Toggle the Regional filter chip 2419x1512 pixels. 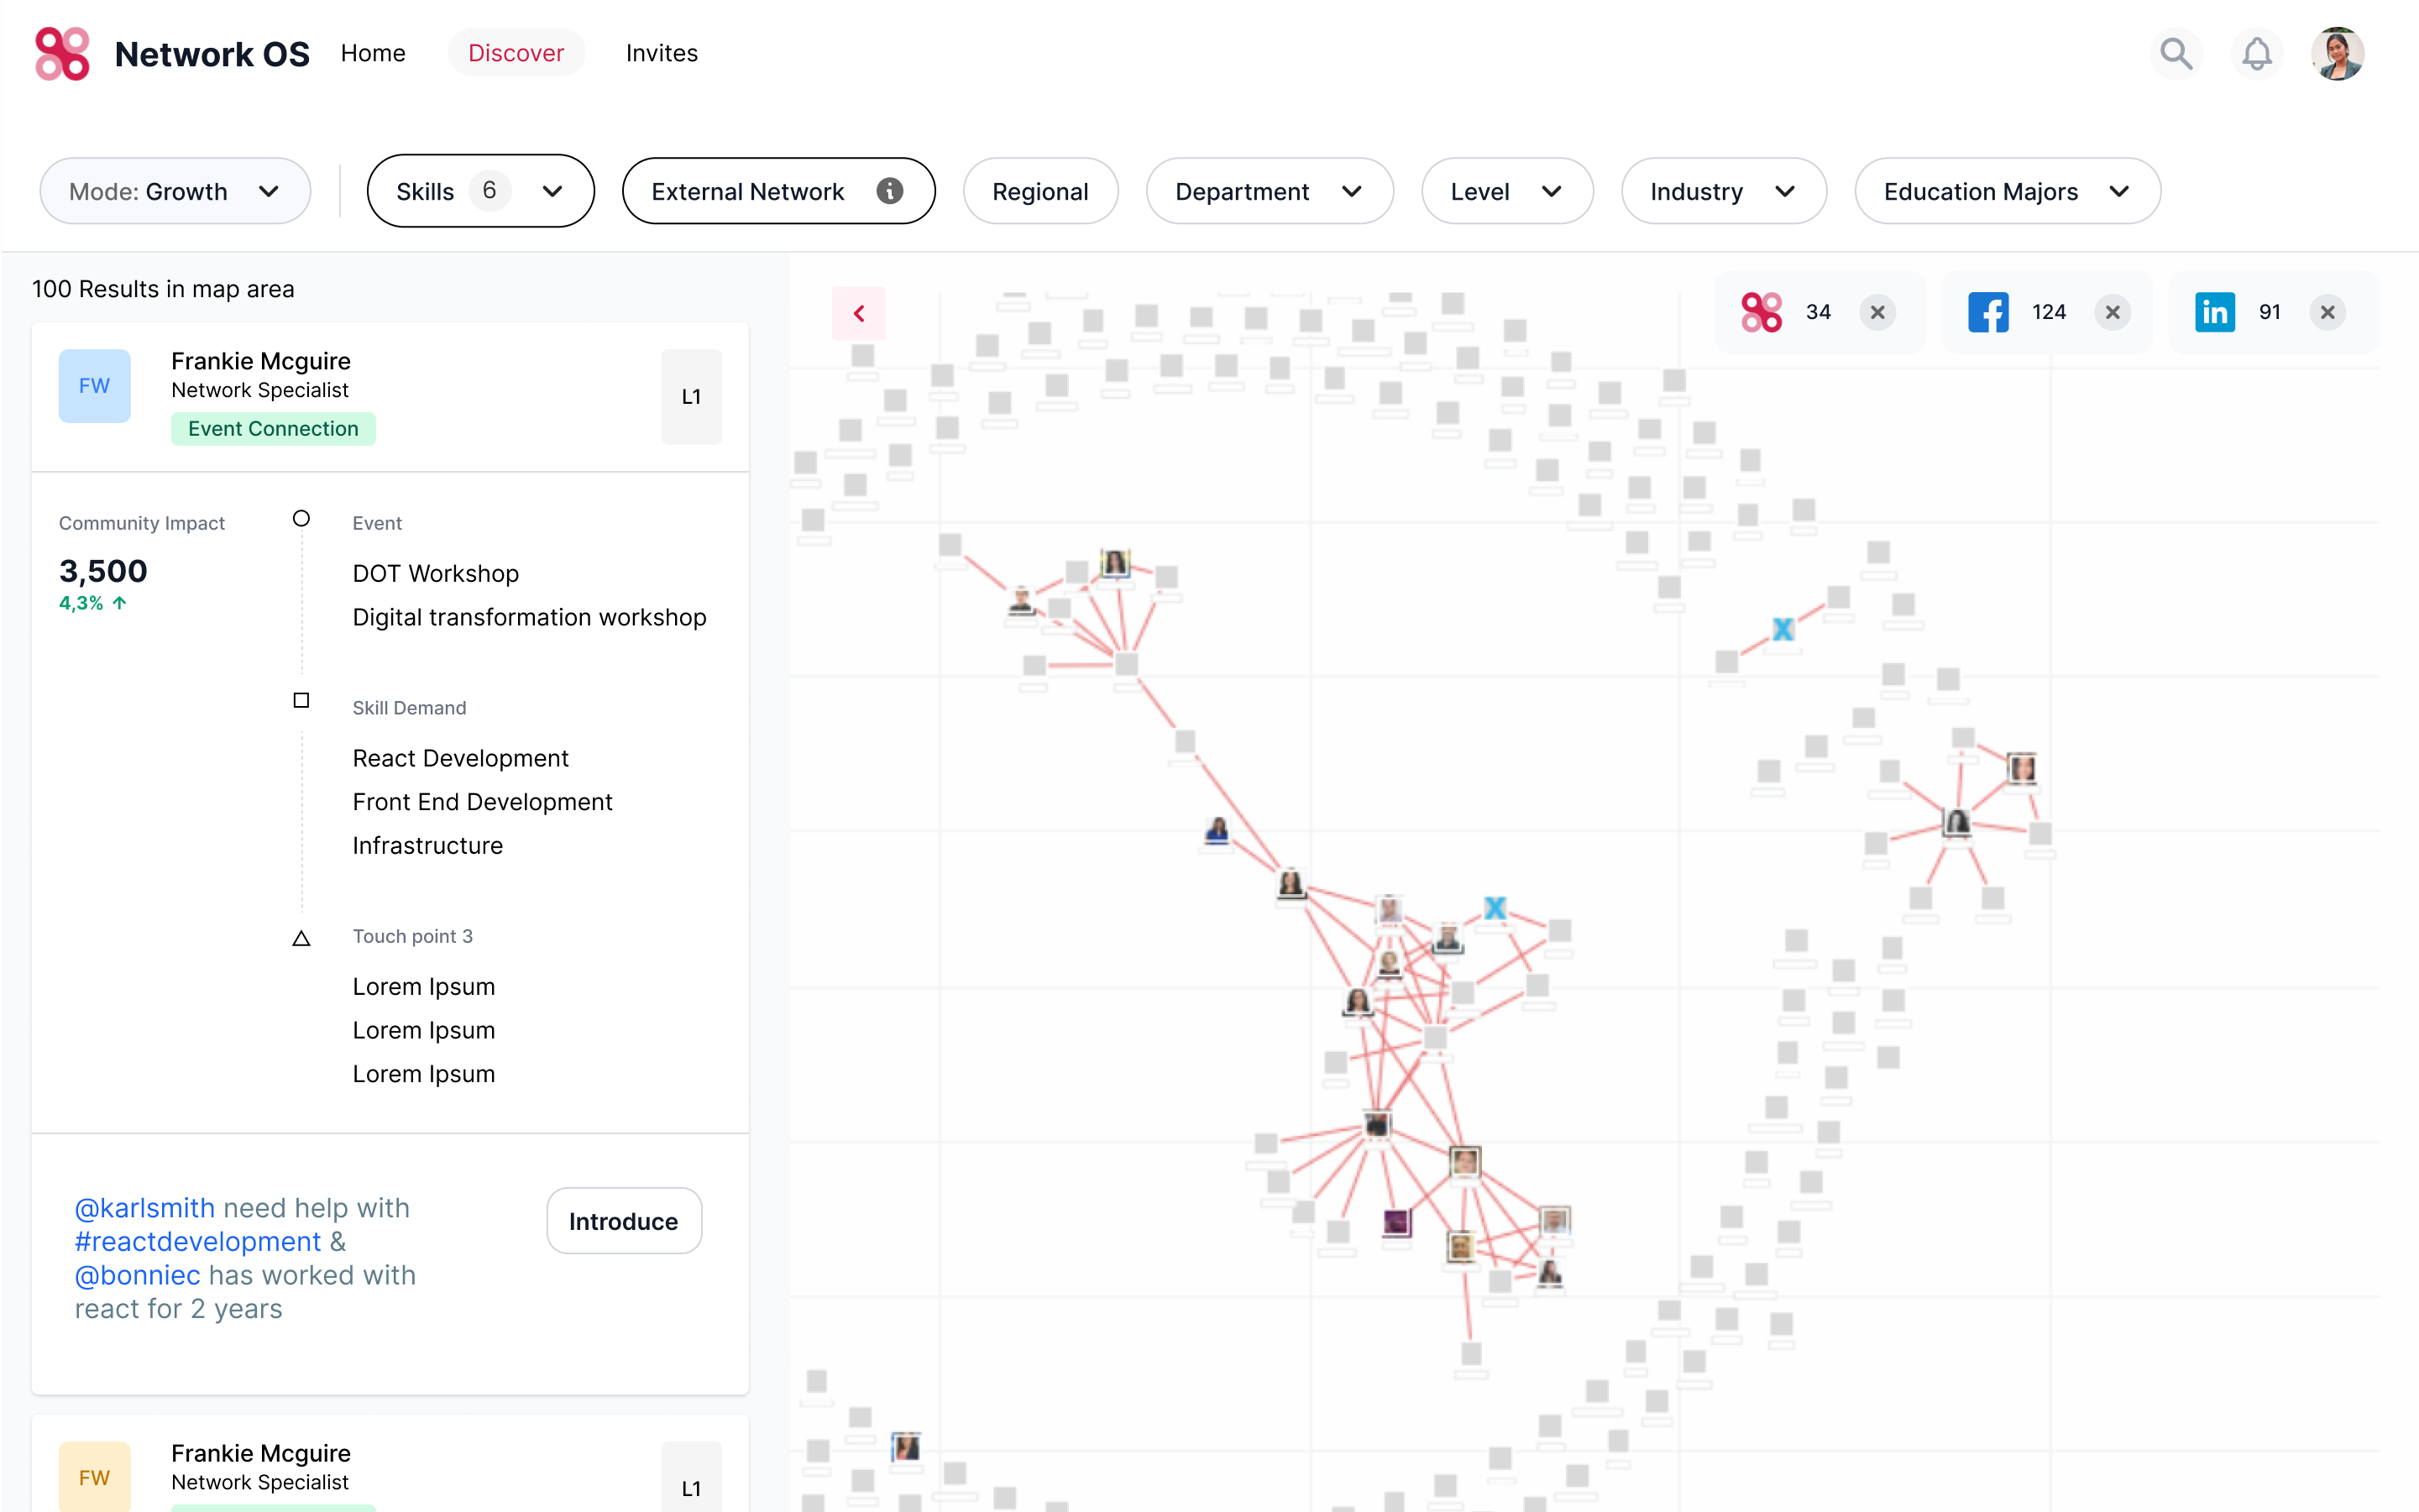[x=1040, y=191]
